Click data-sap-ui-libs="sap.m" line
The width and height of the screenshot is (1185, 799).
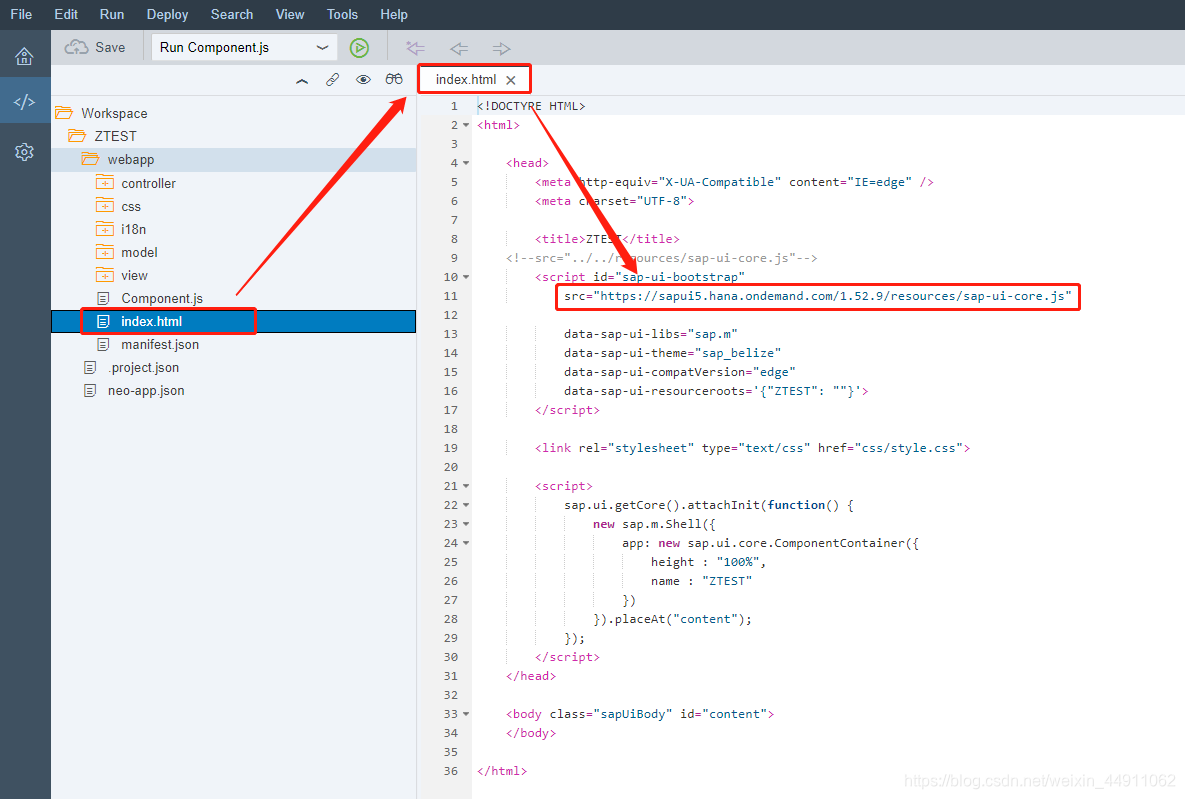click(651, 334)
